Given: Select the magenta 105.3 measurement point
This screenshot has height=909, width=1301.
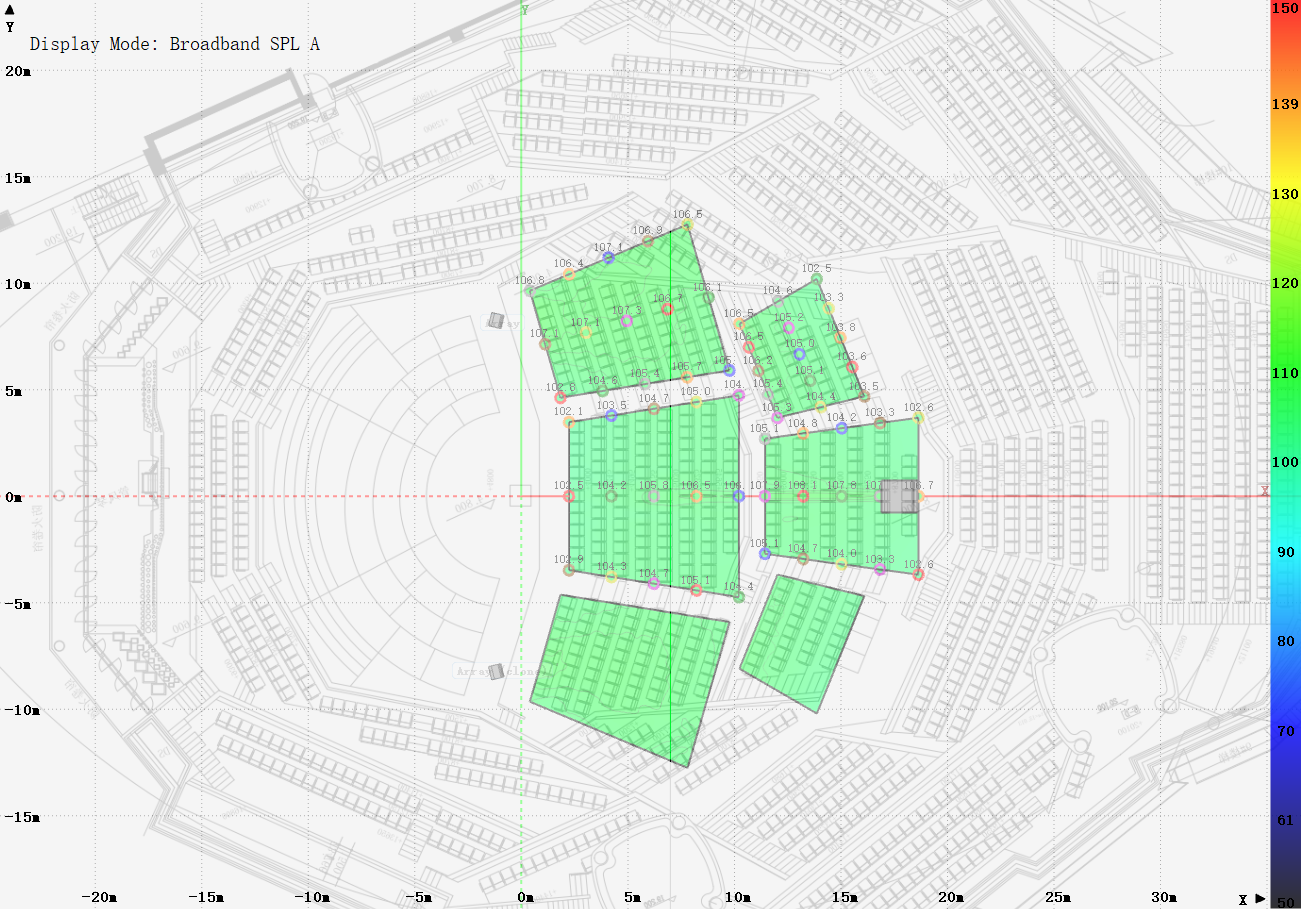Looking at the screenshot, I should [777, 417].
